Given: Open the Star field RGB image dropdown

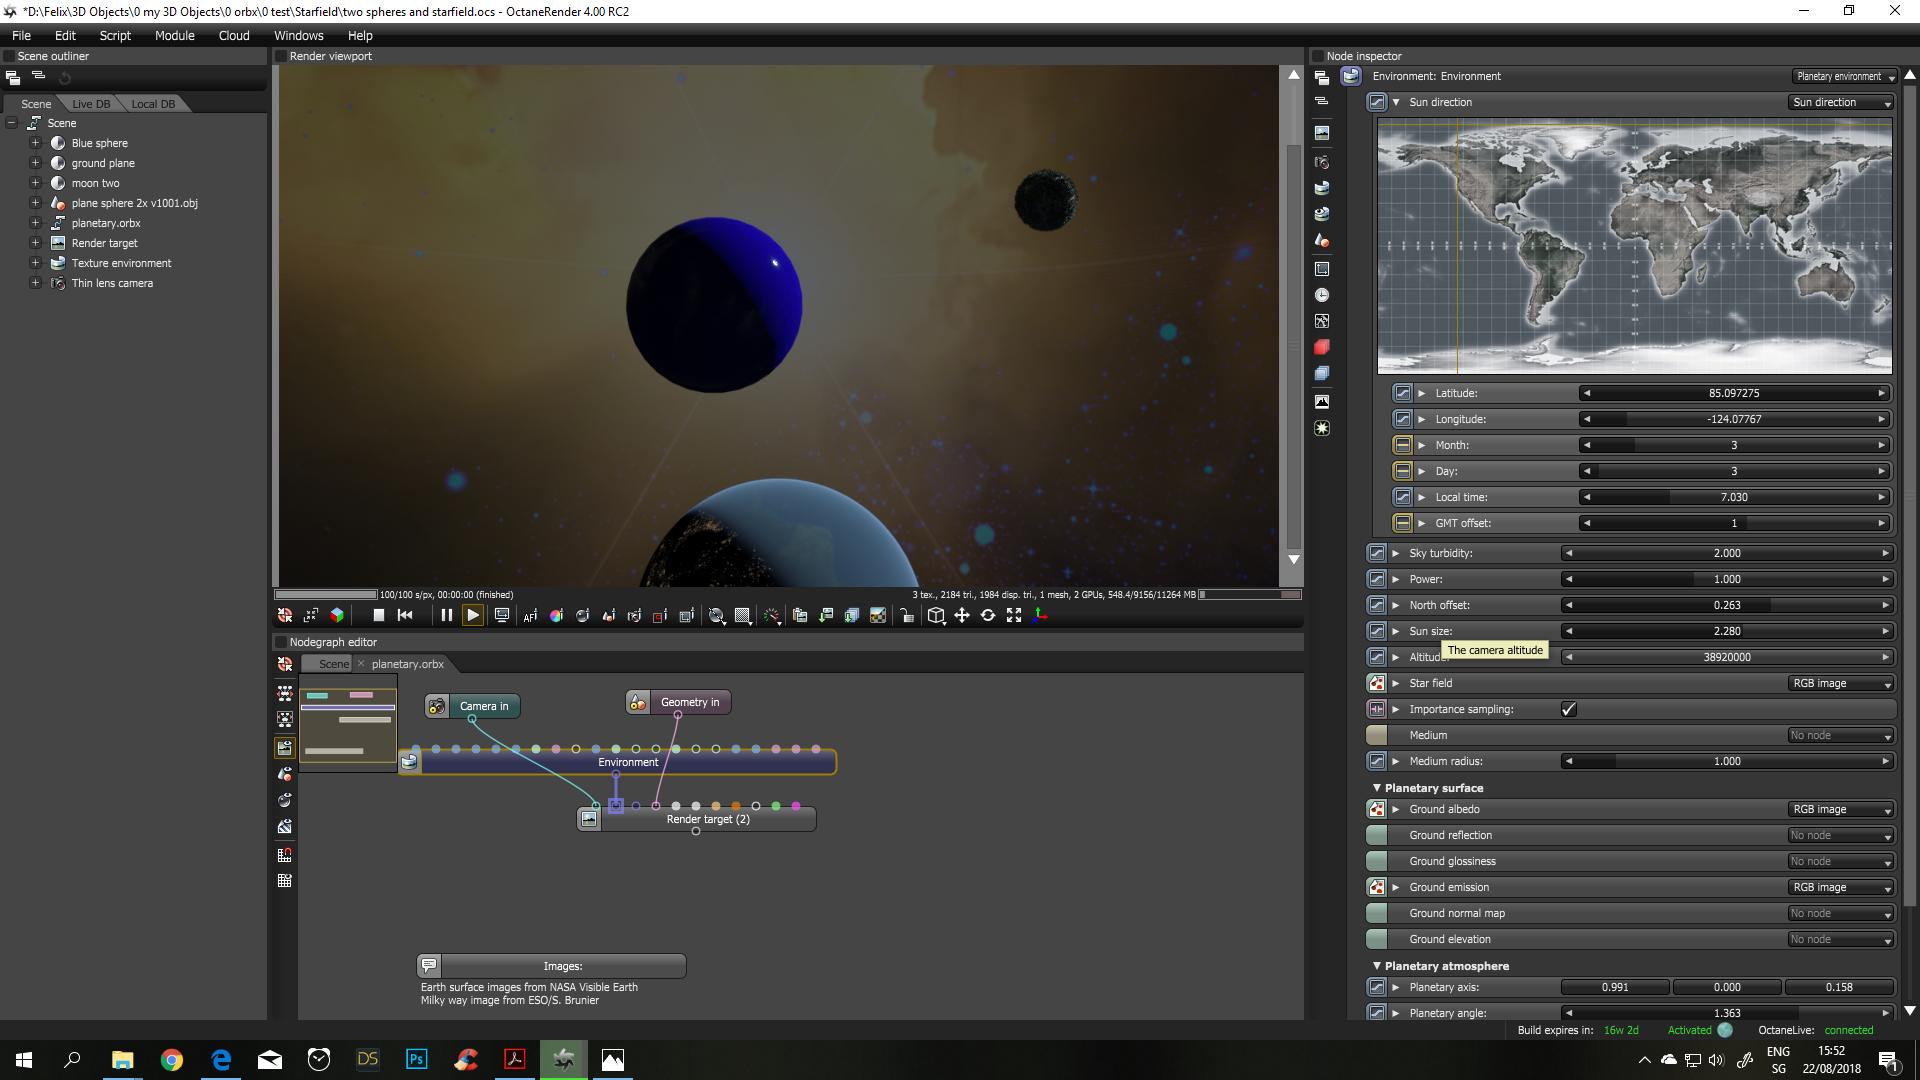Looking at the screenshot, I should tap(1842, 684).
